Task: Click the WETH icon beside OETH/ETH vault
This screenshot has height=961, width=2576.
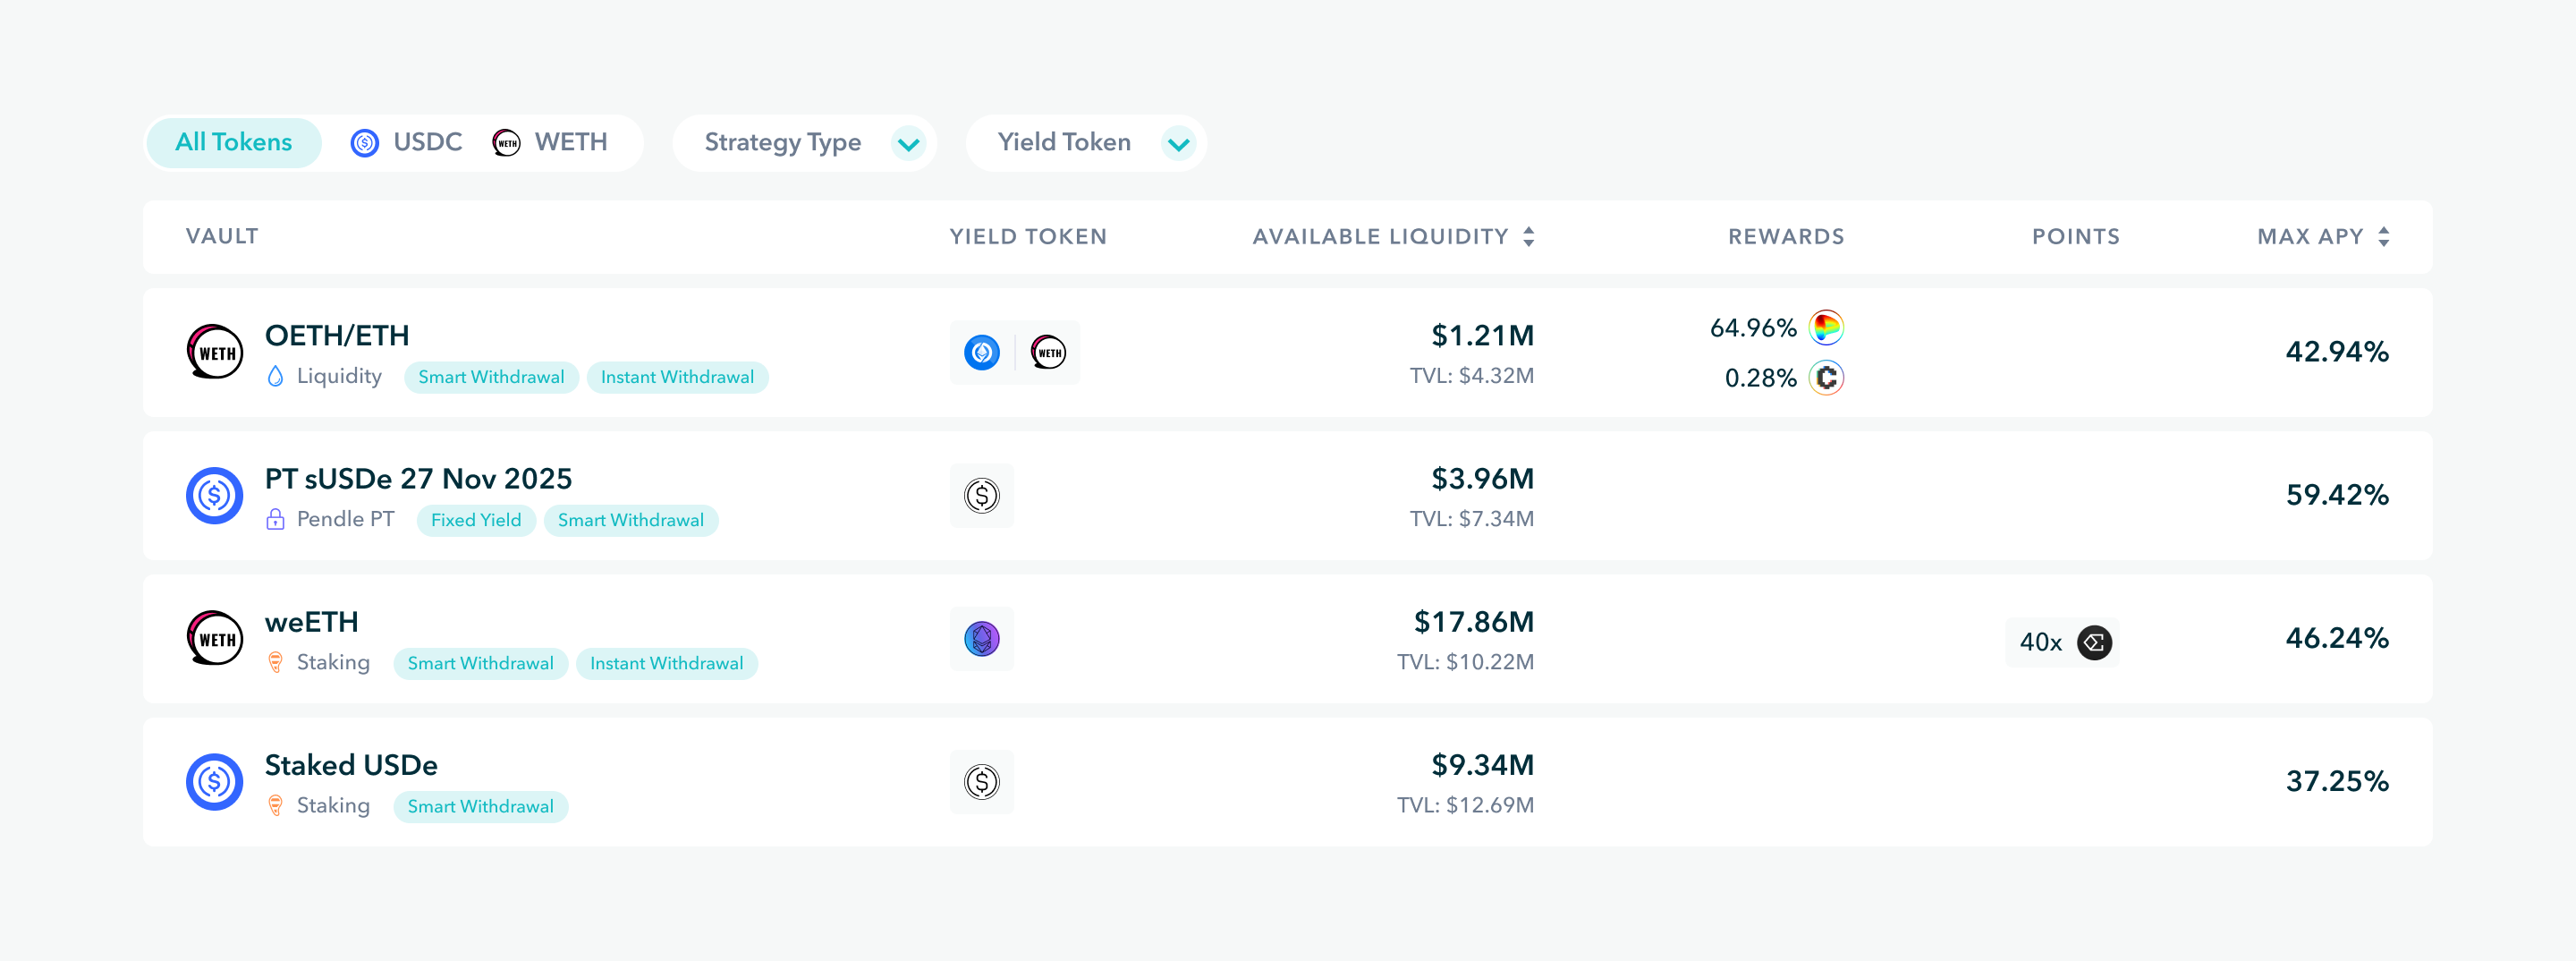Action: tap(215, 352)
